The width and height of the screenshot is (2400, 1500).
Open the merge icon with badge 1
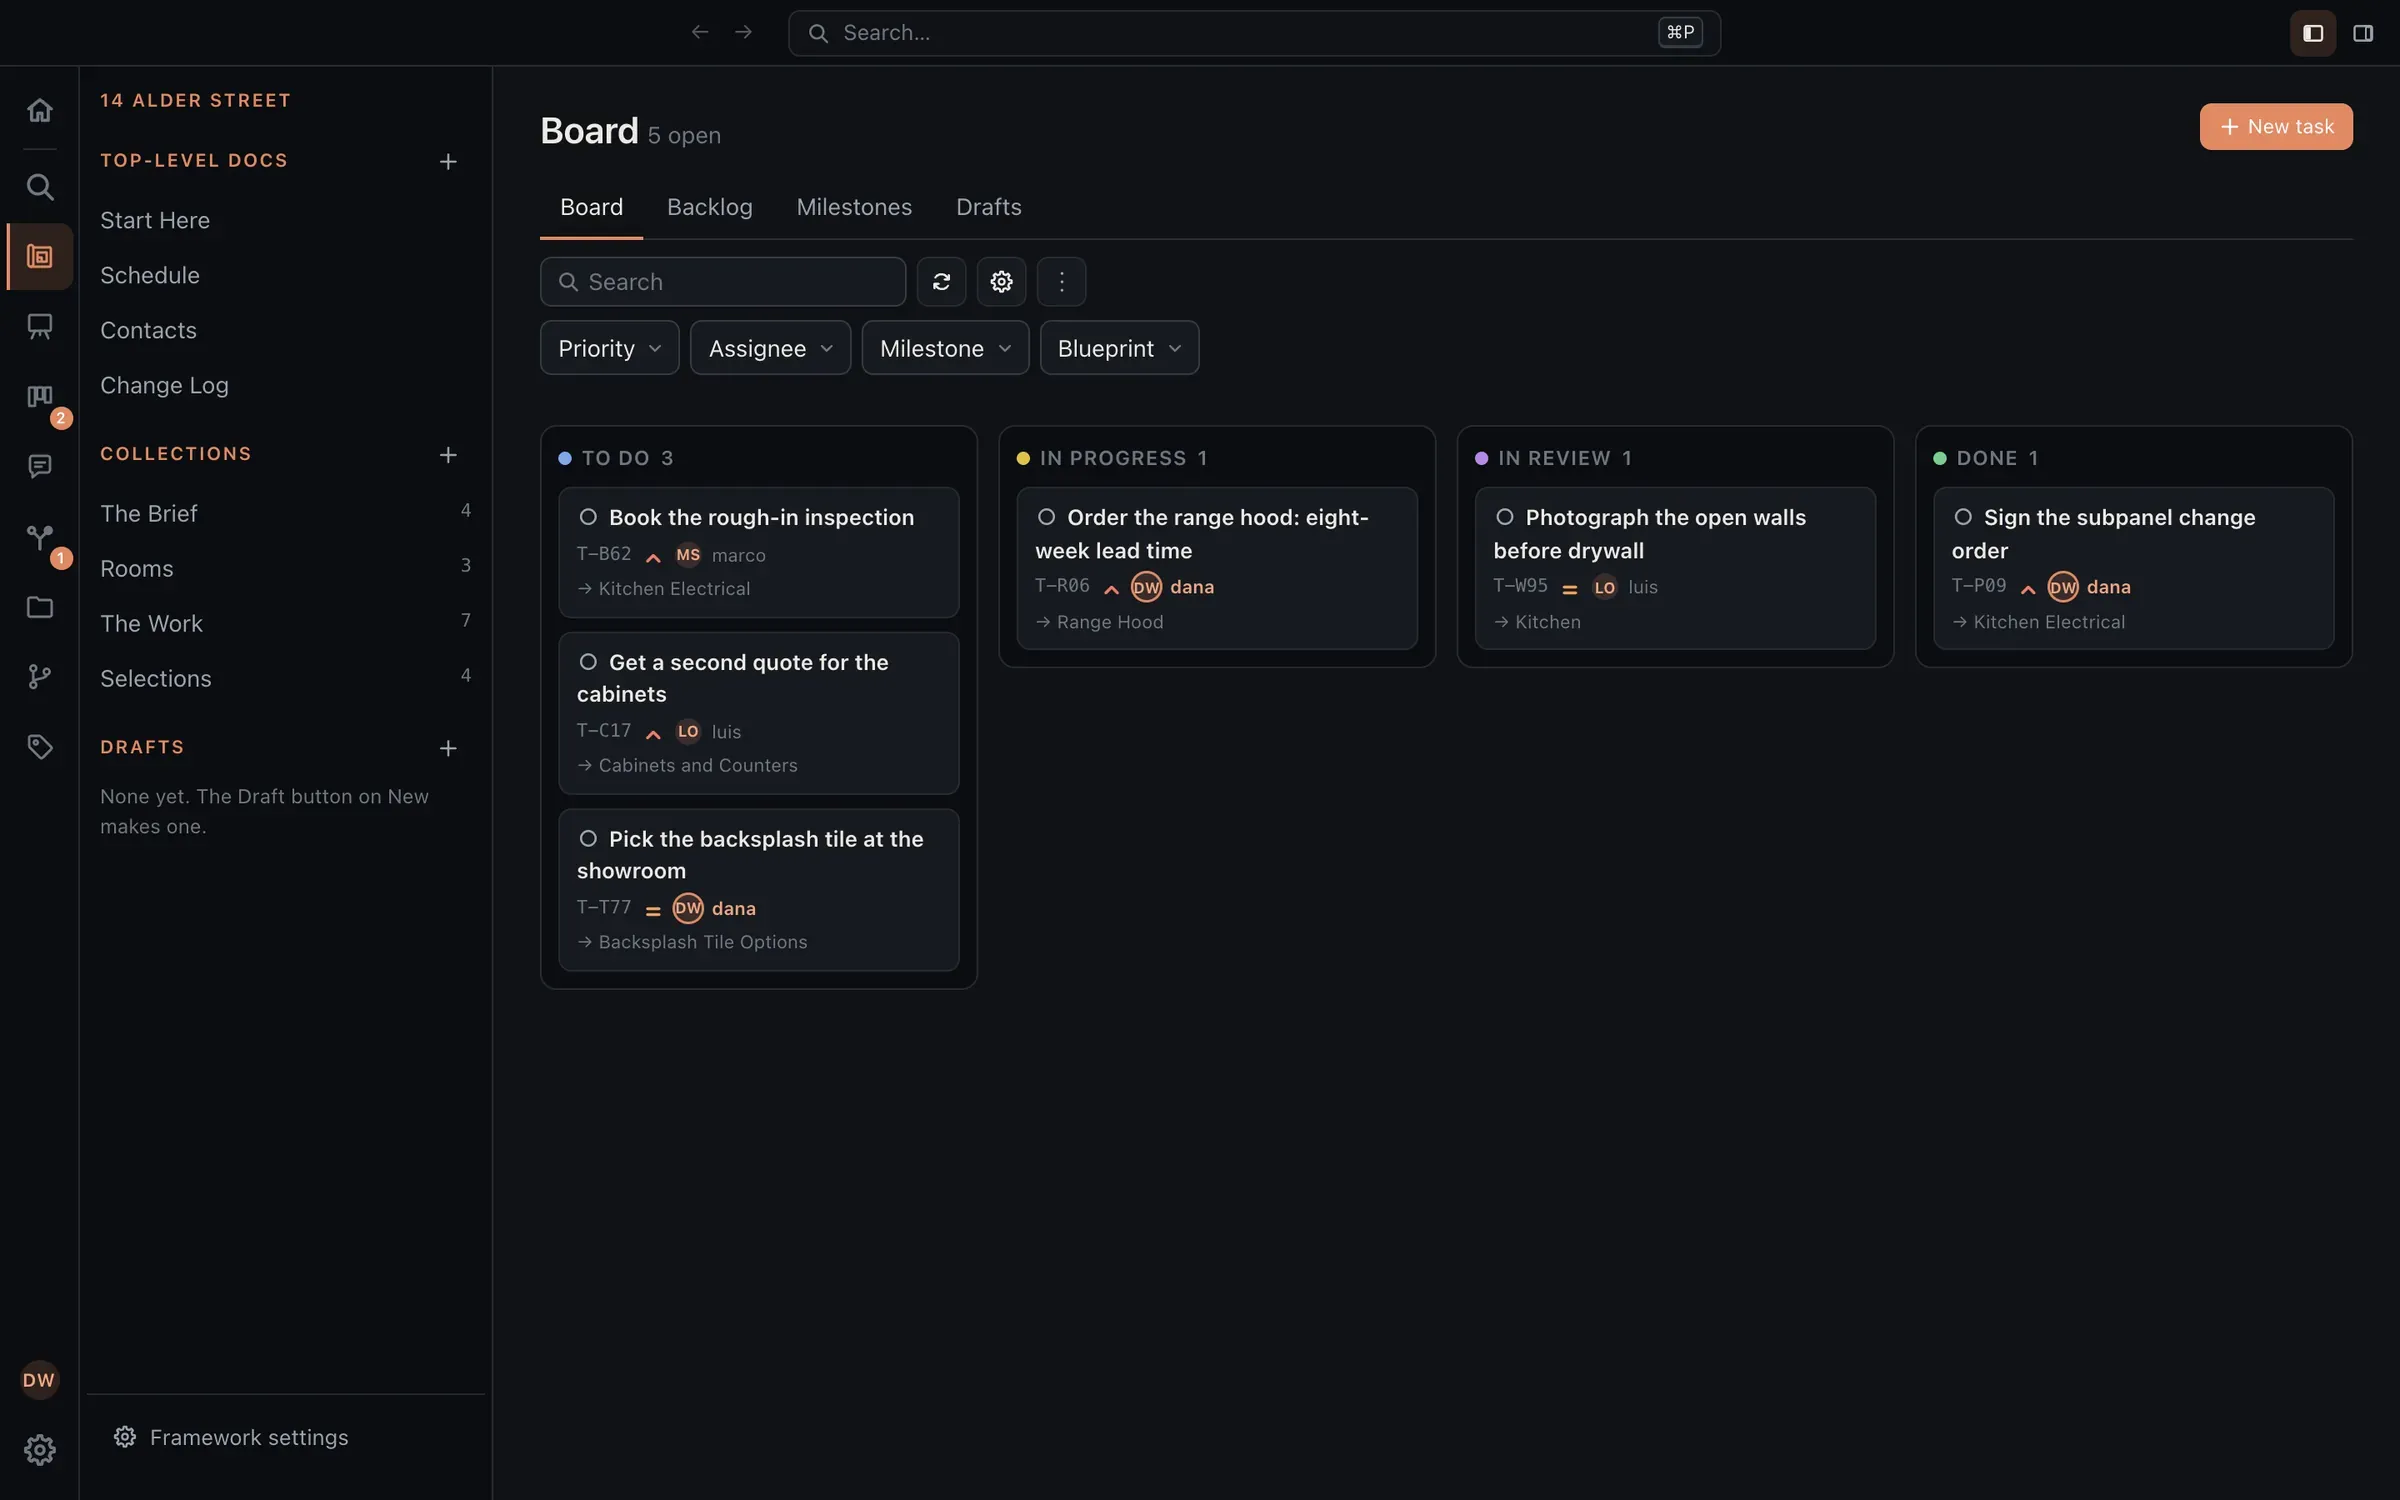(39, 537)
